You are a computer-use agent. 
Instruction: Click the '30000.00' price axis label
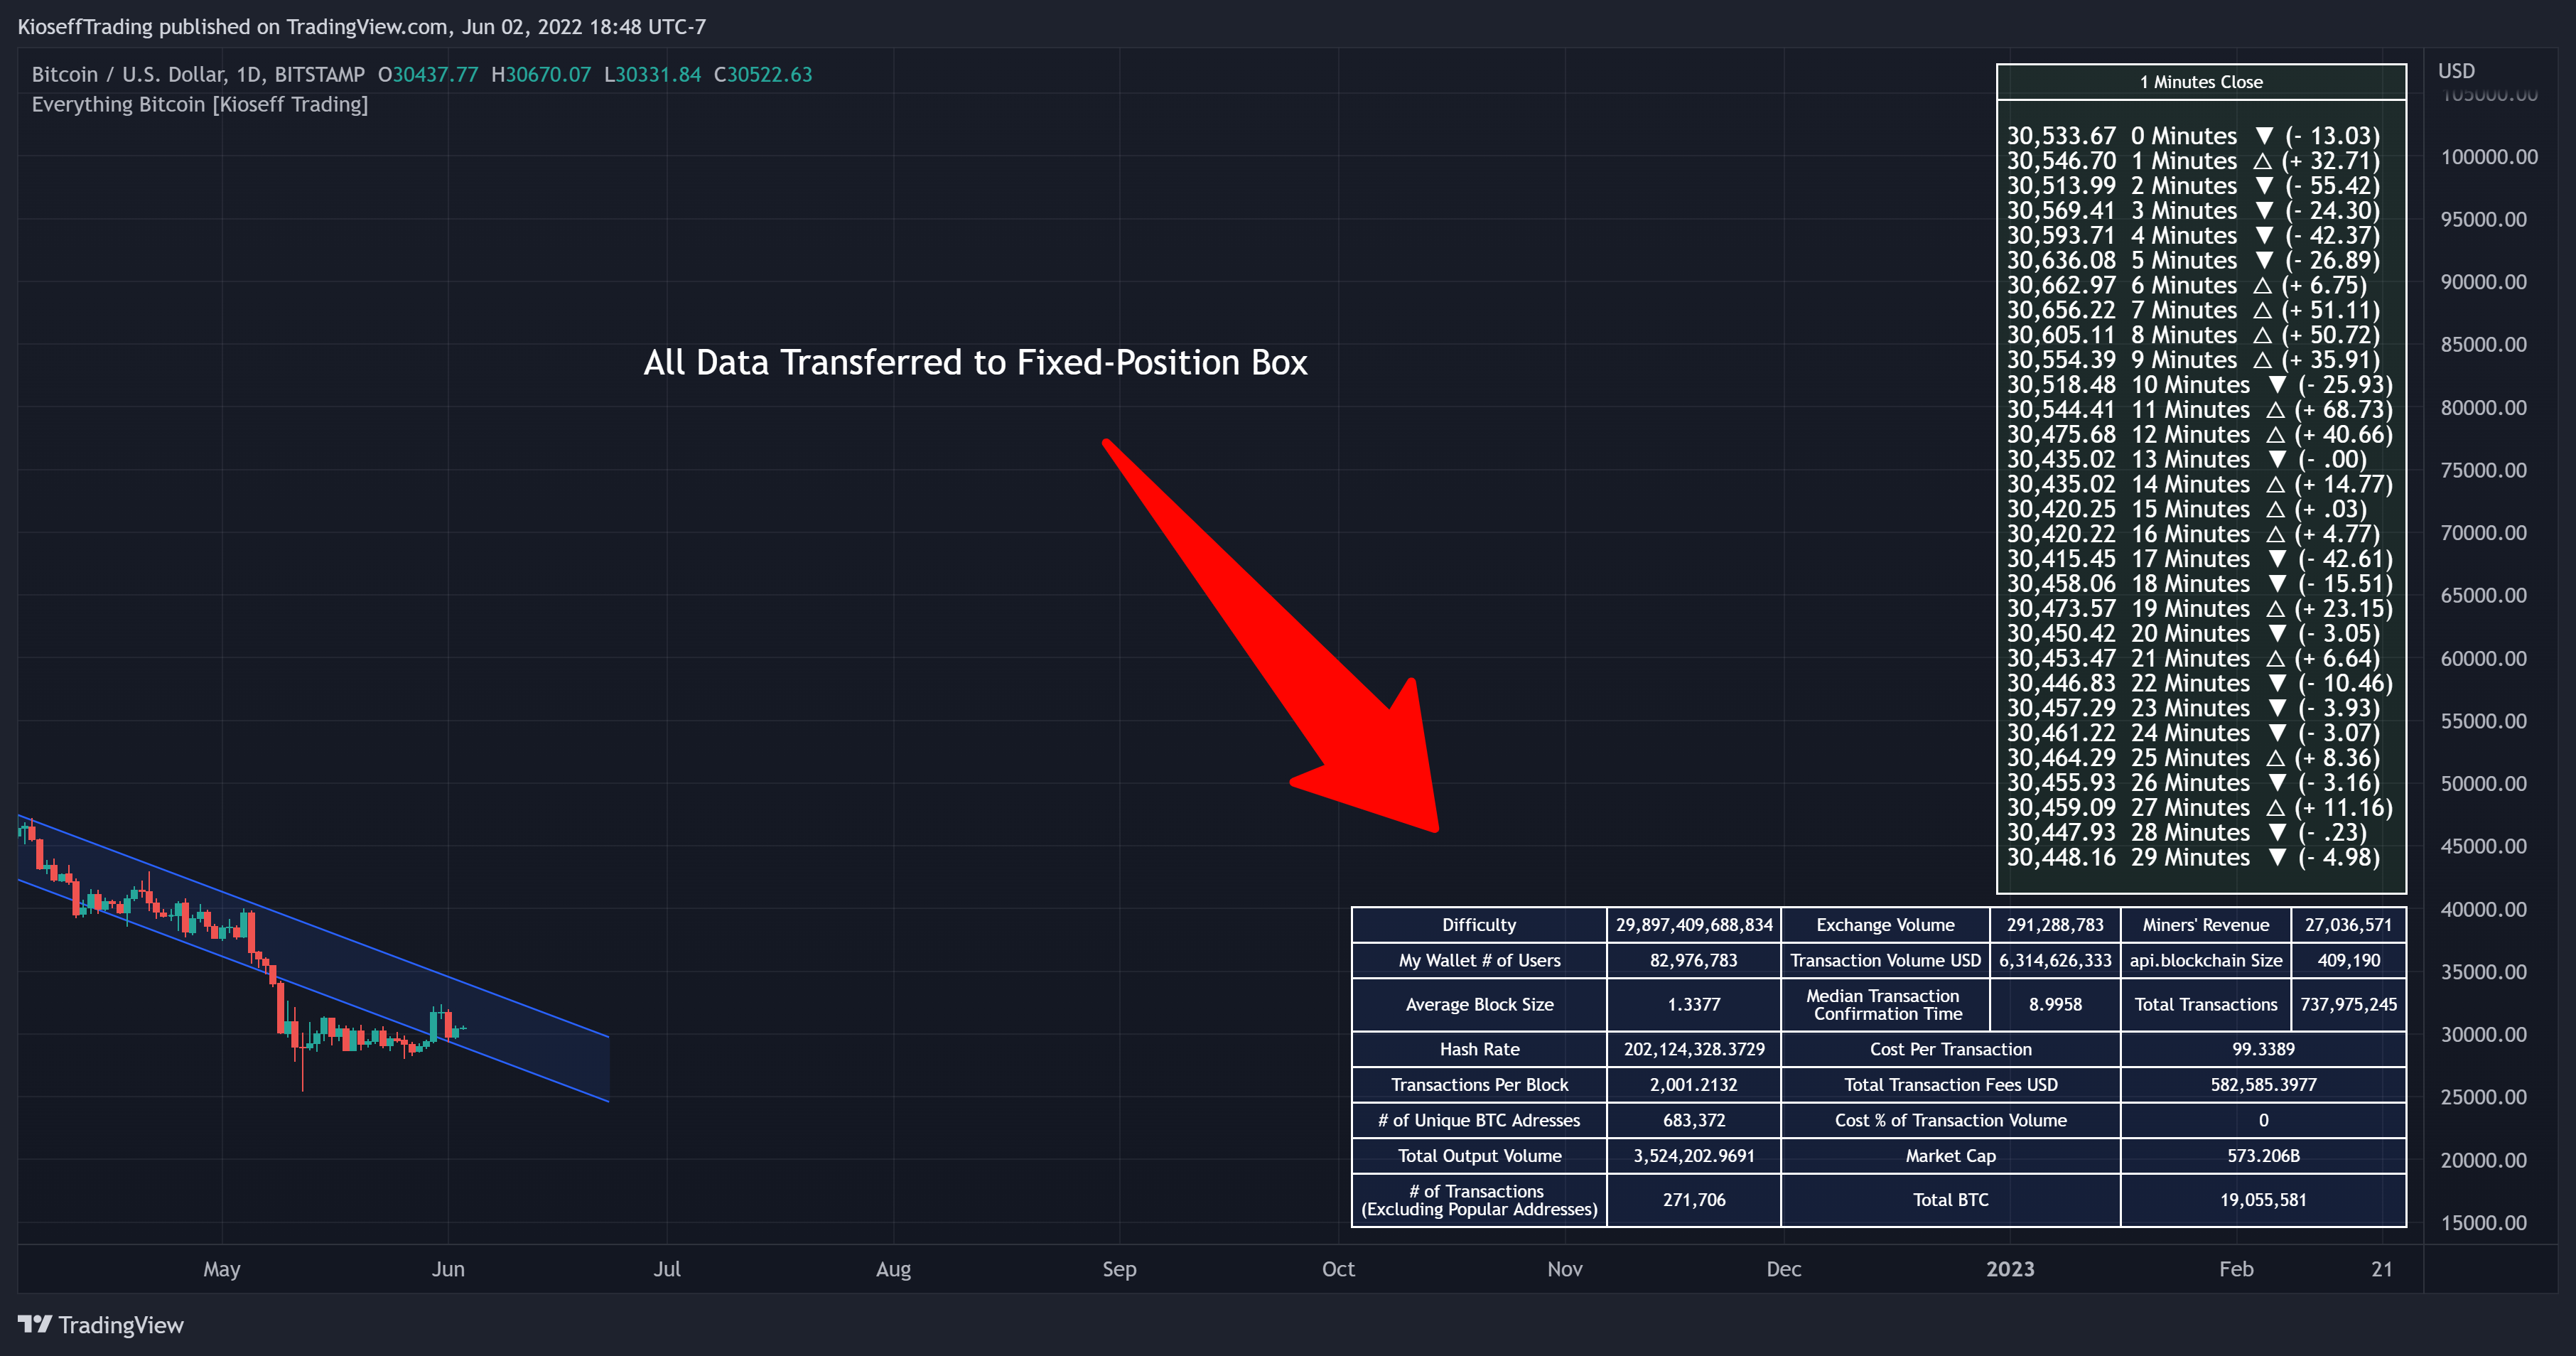2483,1035
